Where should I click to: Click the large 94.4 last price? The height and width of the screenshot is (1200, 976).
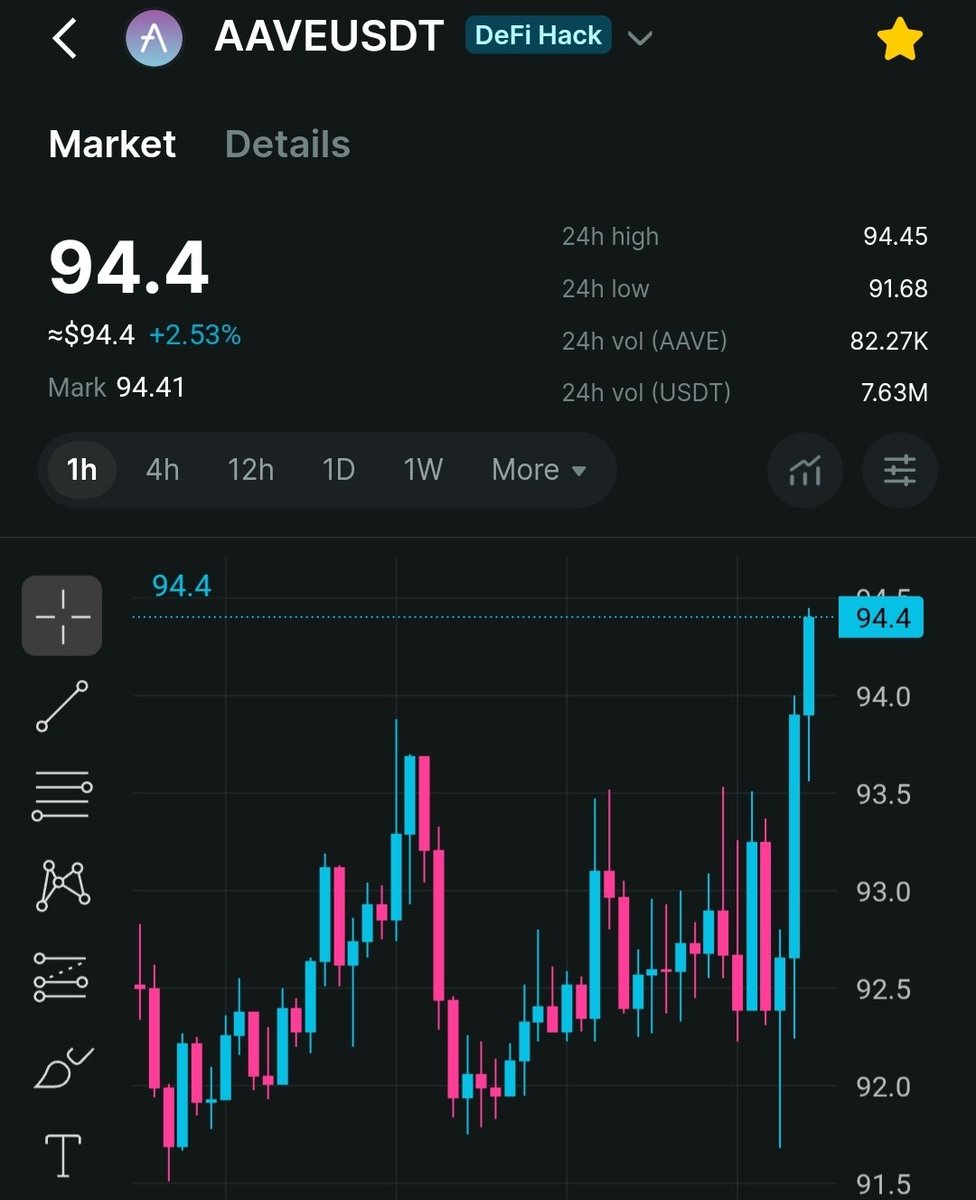pyautogui.click(x=129, y=268)
